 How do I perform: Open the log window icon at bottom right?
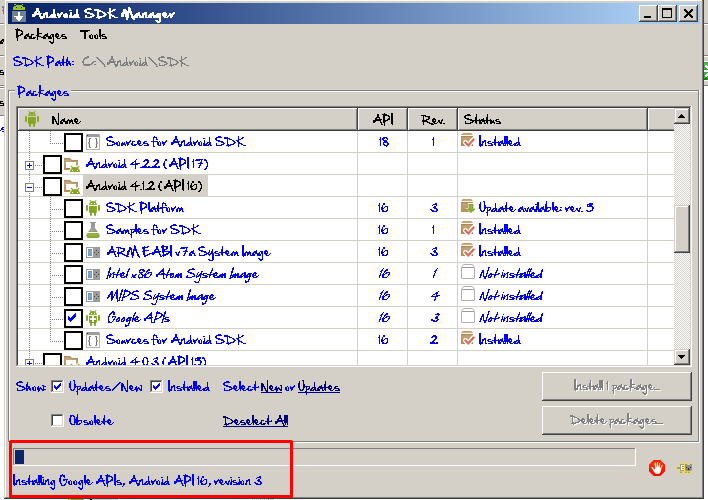[685, 468]
